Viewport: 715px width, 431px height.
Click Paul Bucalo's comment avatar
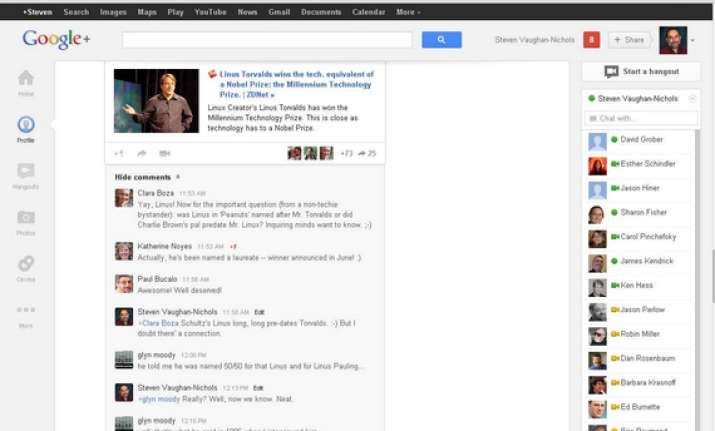[x=124, y=284]
